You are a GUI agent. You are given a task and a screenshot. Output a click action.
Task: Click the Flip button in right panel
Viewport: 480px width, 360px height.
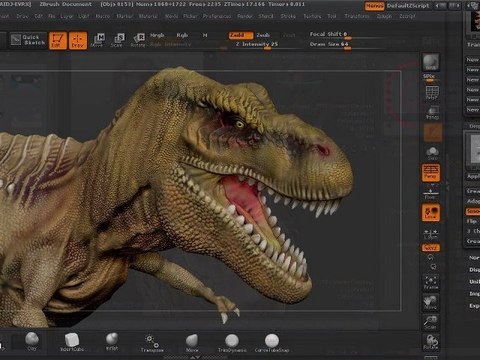click(x=472, y=221)
